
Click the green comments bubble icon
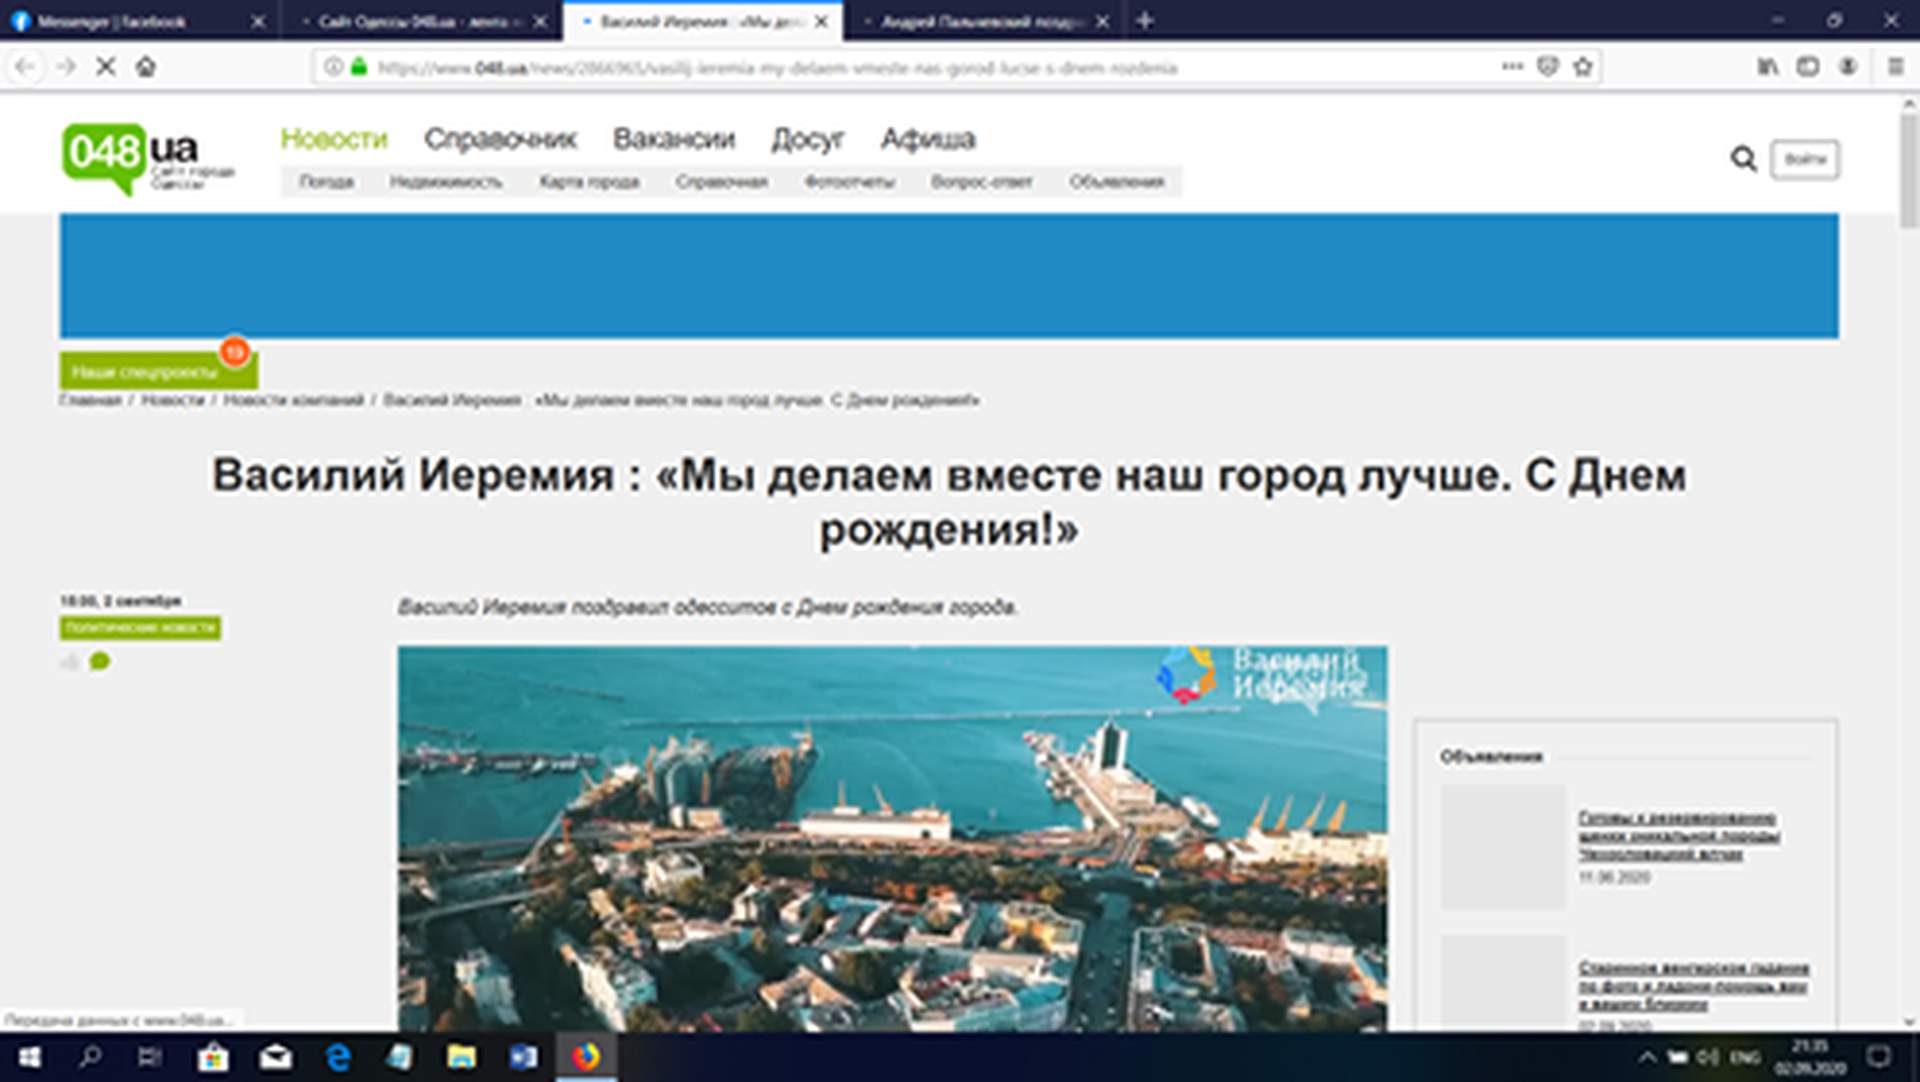pyautogui.click(x=99, y=661)
